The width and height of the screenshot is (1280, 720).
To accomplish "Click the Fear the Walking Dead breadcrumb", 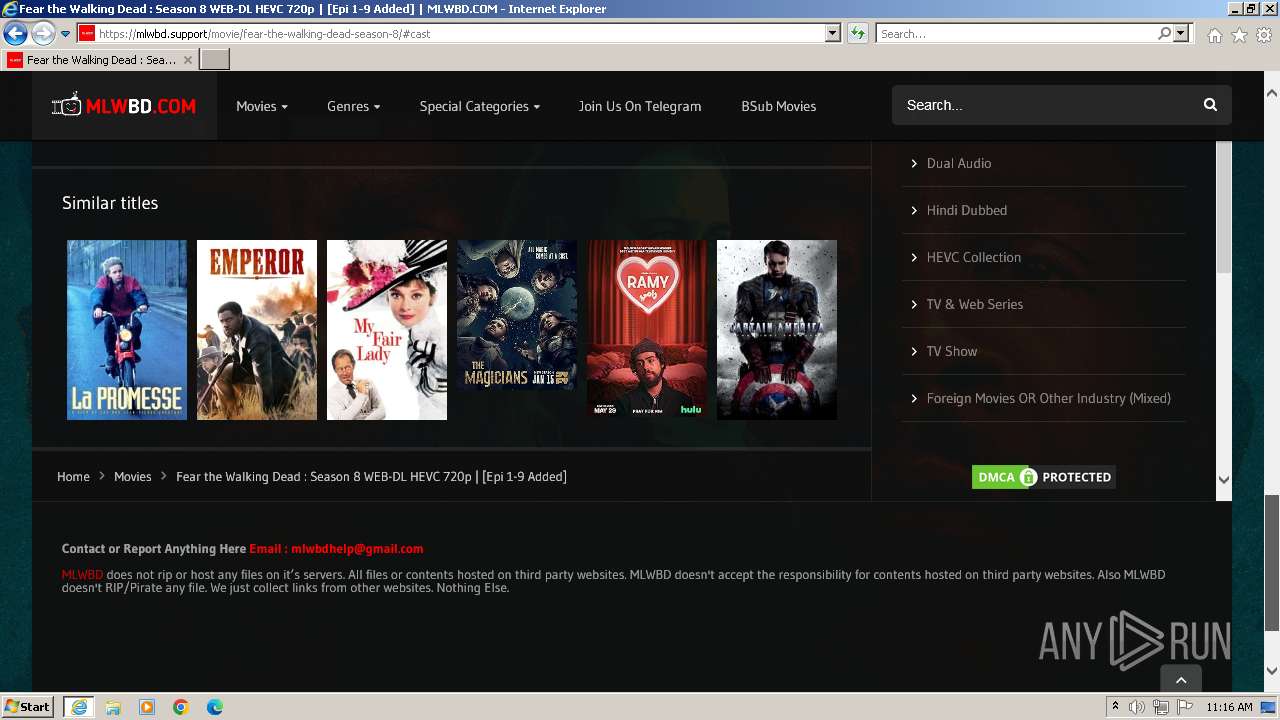I will (x=371, y=477).
